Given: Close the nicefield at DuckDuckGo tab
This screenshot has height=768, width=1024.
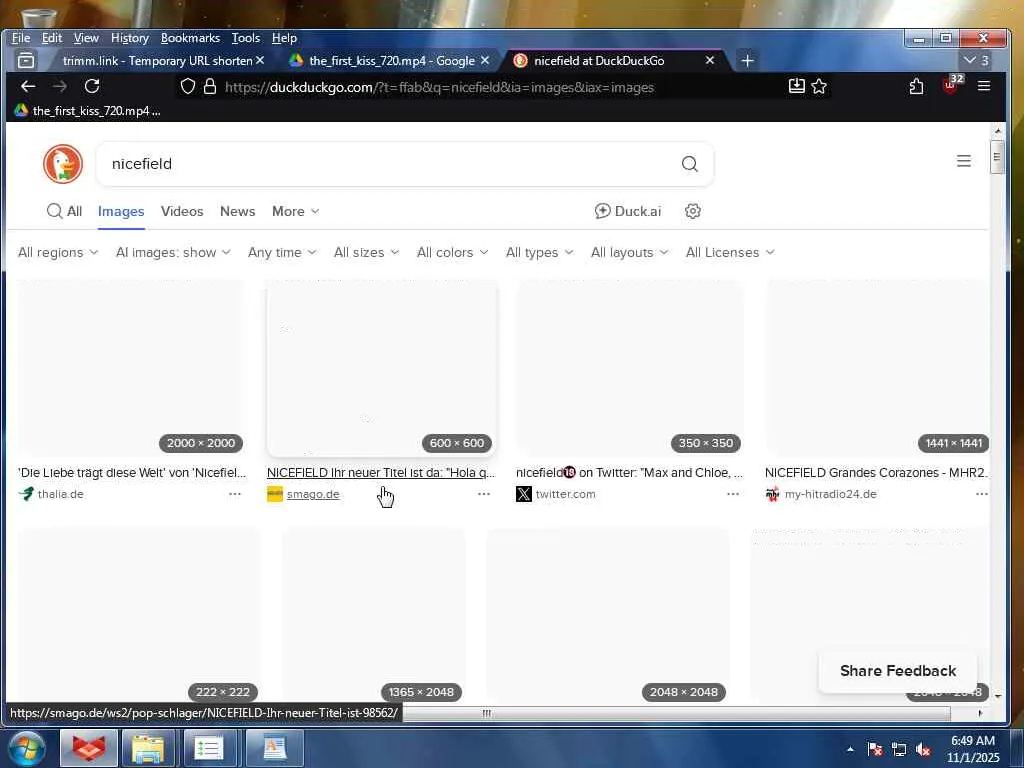Looking at the screenshot, I should [x=710, y=60].
